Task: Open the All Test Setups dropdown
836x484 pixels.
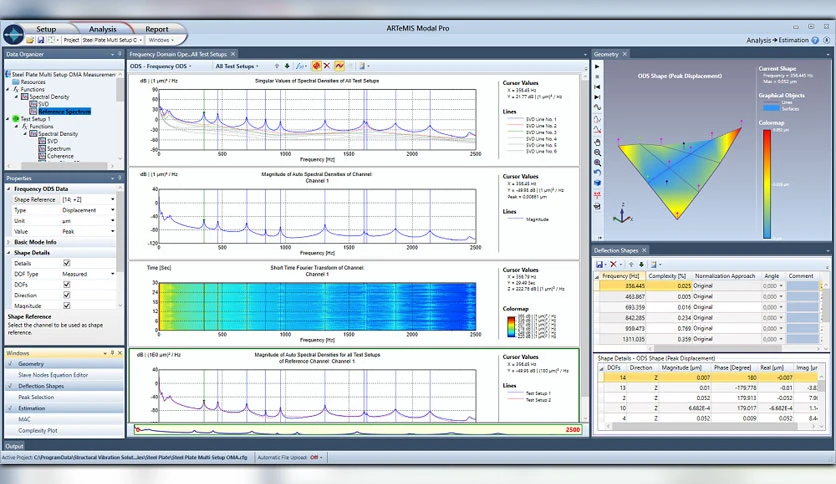Action: pos(237,66)
